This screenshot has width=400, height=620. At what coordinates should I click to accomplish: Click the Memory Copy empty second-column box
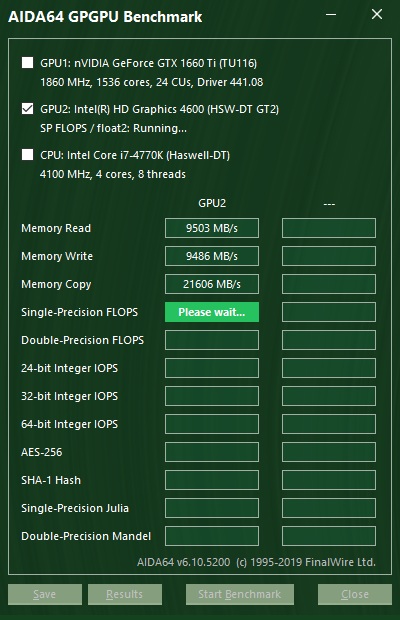coord(329,284)
